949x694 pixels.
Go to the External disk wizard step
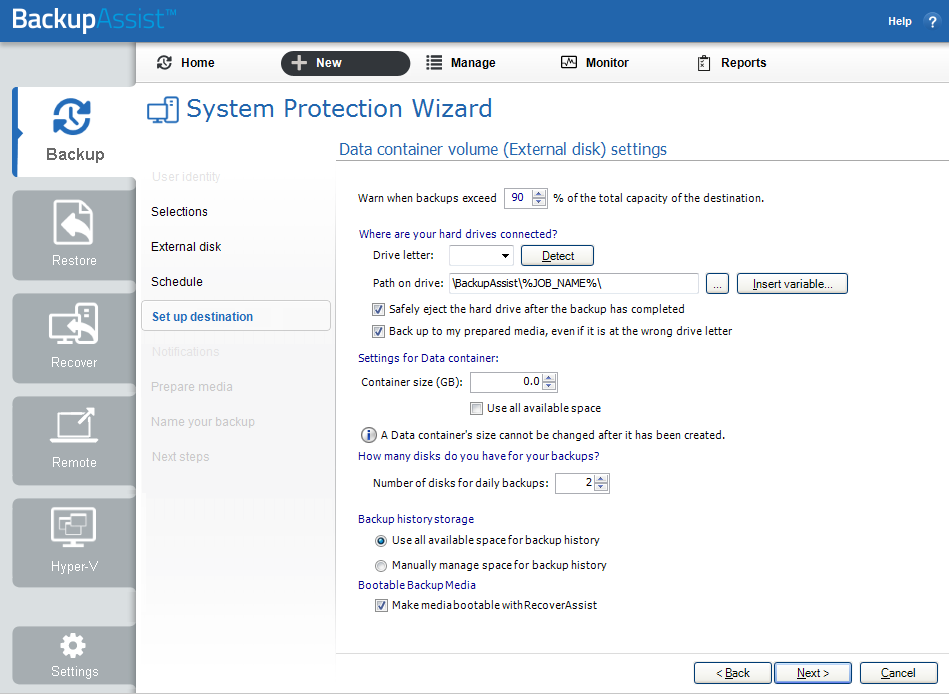186,247
